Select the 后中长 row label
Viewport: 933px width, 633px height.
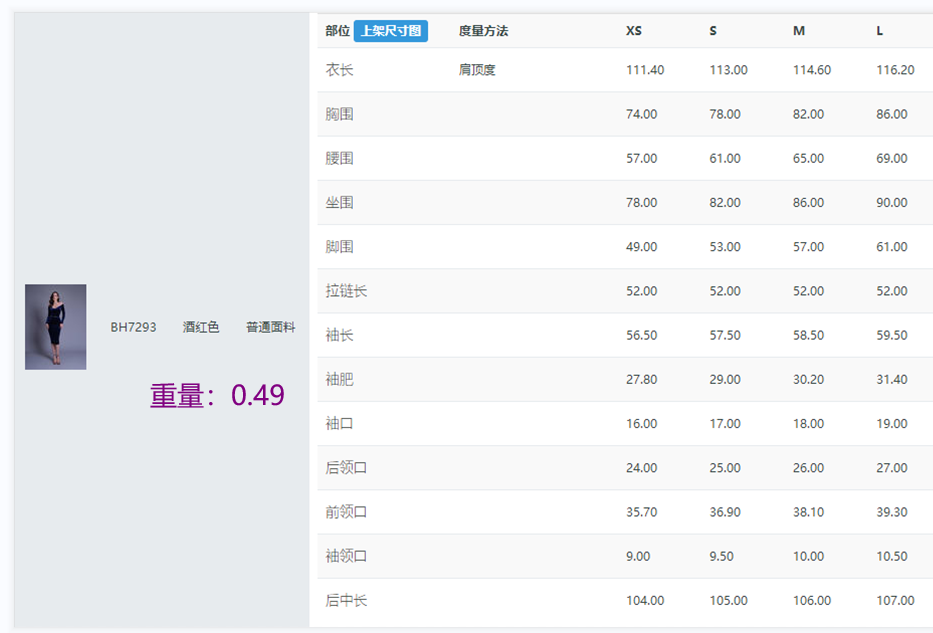346,600
